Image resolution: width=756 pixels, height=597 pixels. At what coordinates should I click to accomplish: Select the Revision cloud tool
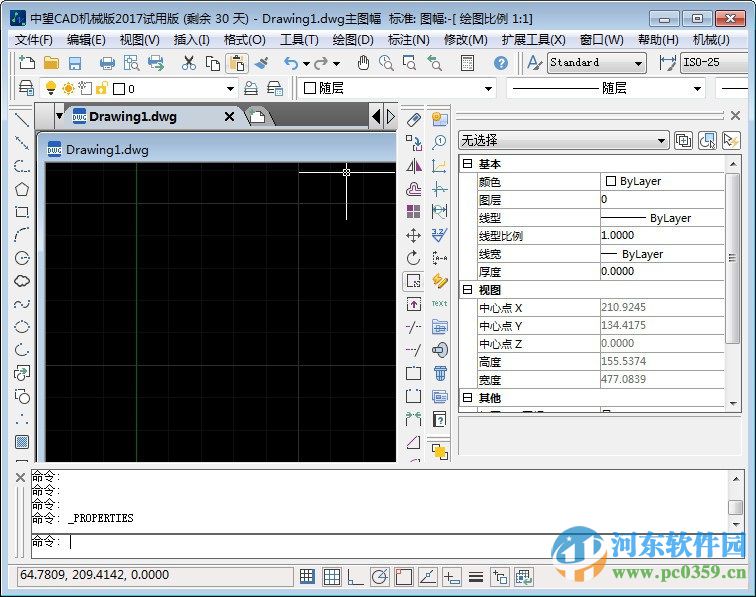22,281
